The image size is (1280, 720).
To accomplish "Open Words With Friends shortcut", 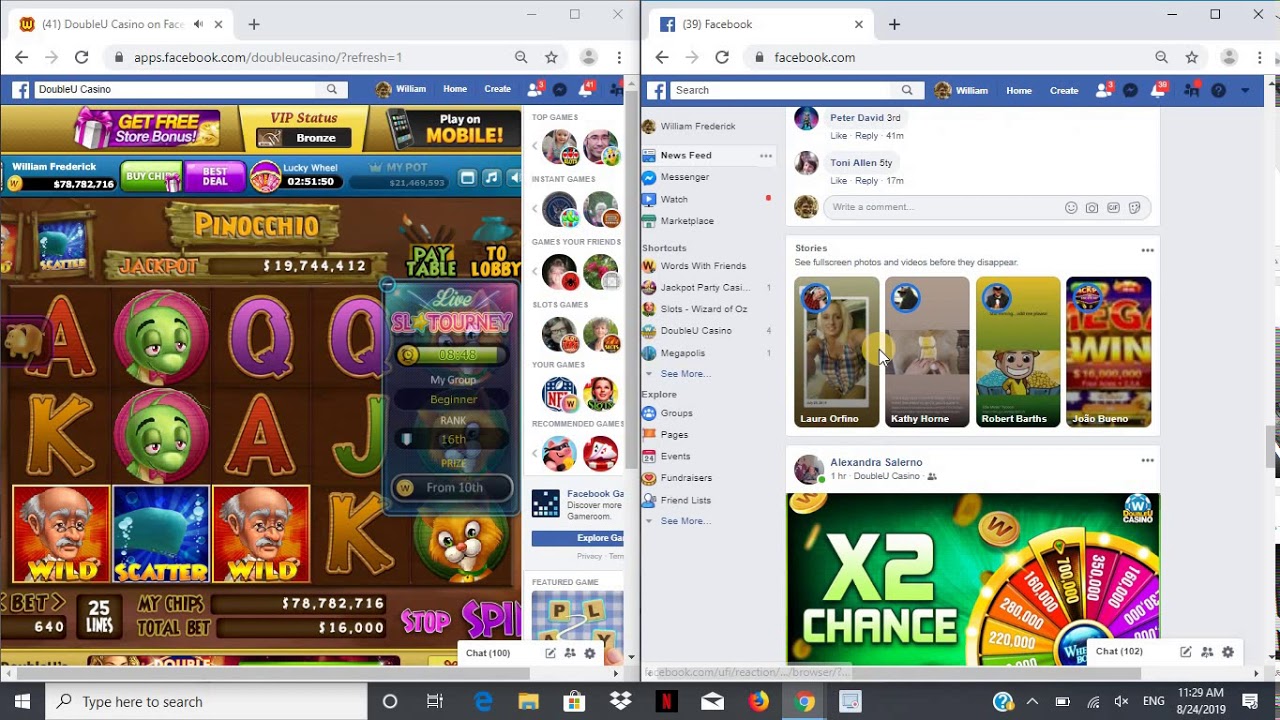I will (703, 266).
